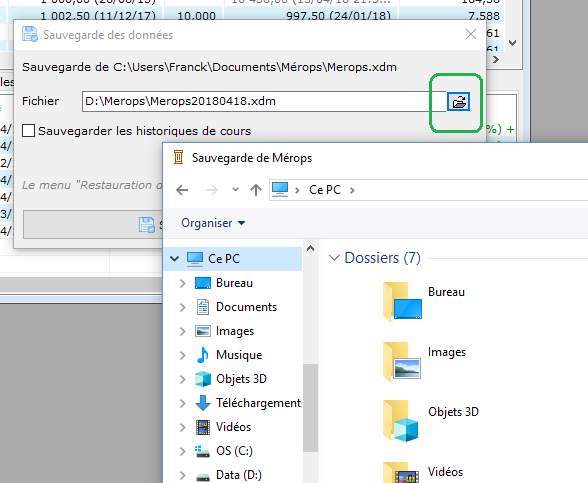
Task: Open recent locations dropdown arrow
Action: (235, 190)
